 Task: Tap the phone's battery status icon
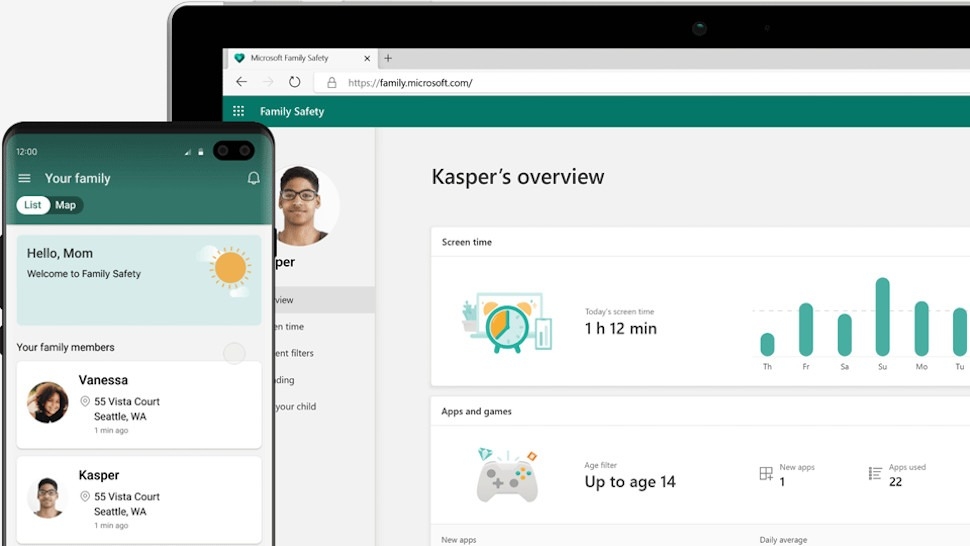click(x=200, y=151)
